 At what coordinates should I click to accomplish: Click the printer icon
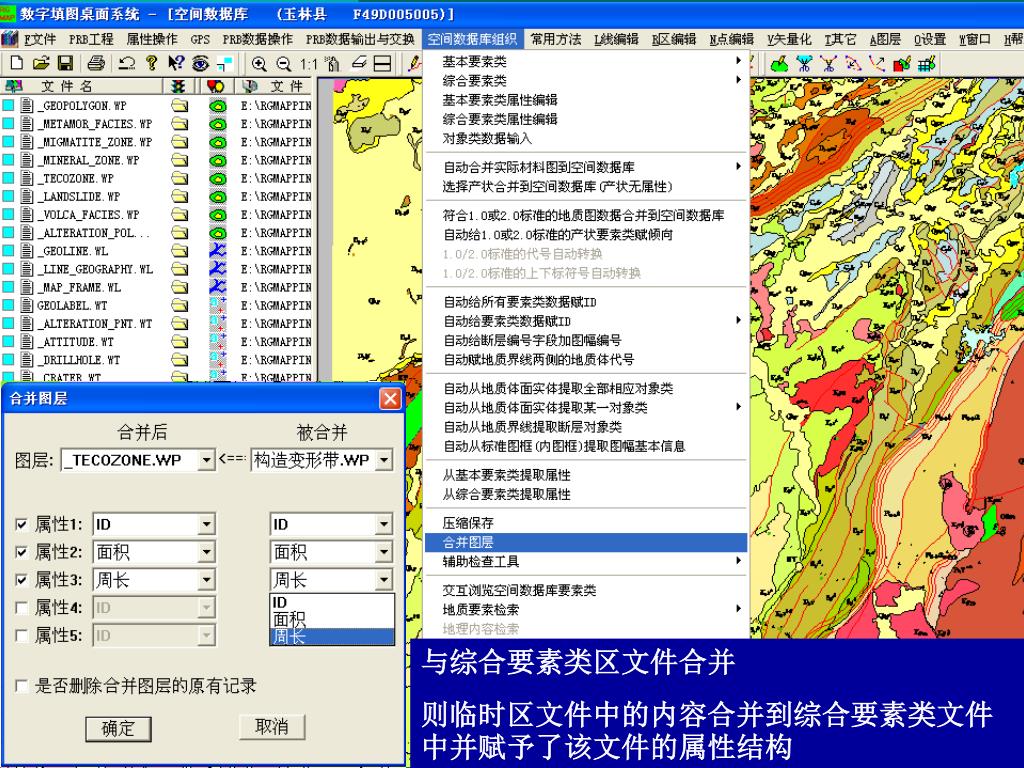pyautogui.click(x=96, y=63)
